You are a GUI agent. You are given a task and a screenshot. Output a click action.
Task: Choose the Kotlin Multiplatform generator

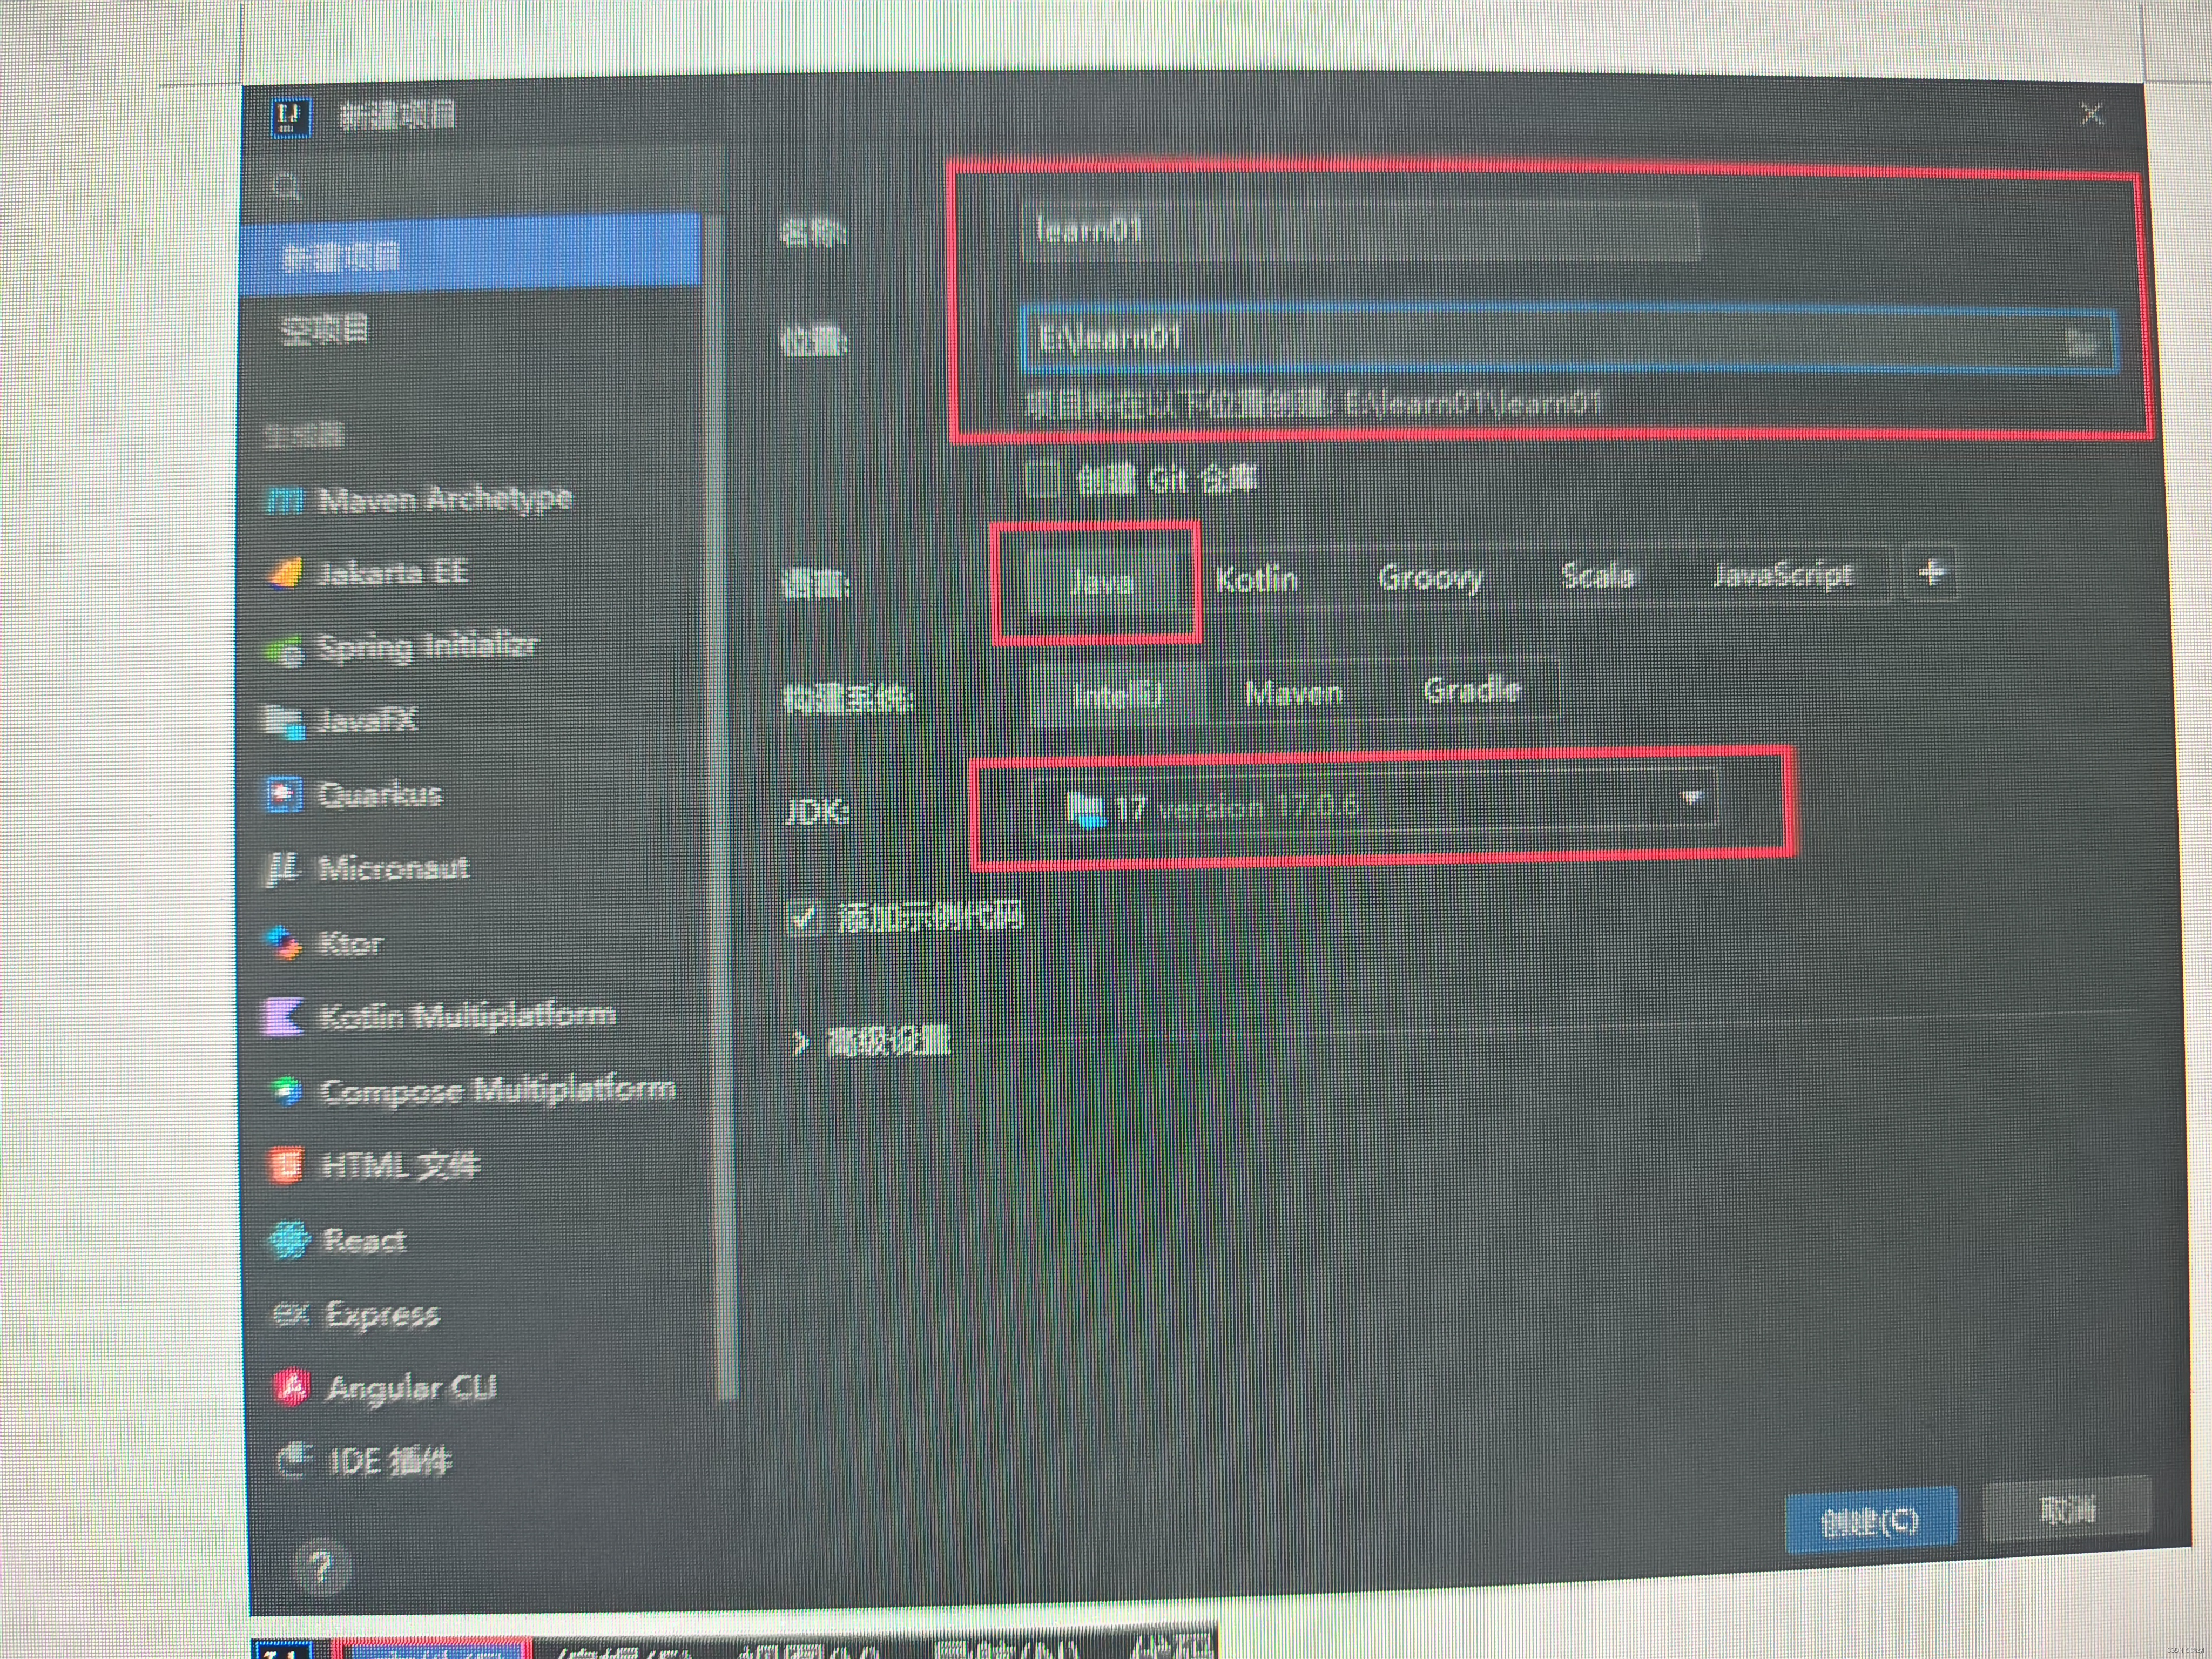tap(440, 1016)
